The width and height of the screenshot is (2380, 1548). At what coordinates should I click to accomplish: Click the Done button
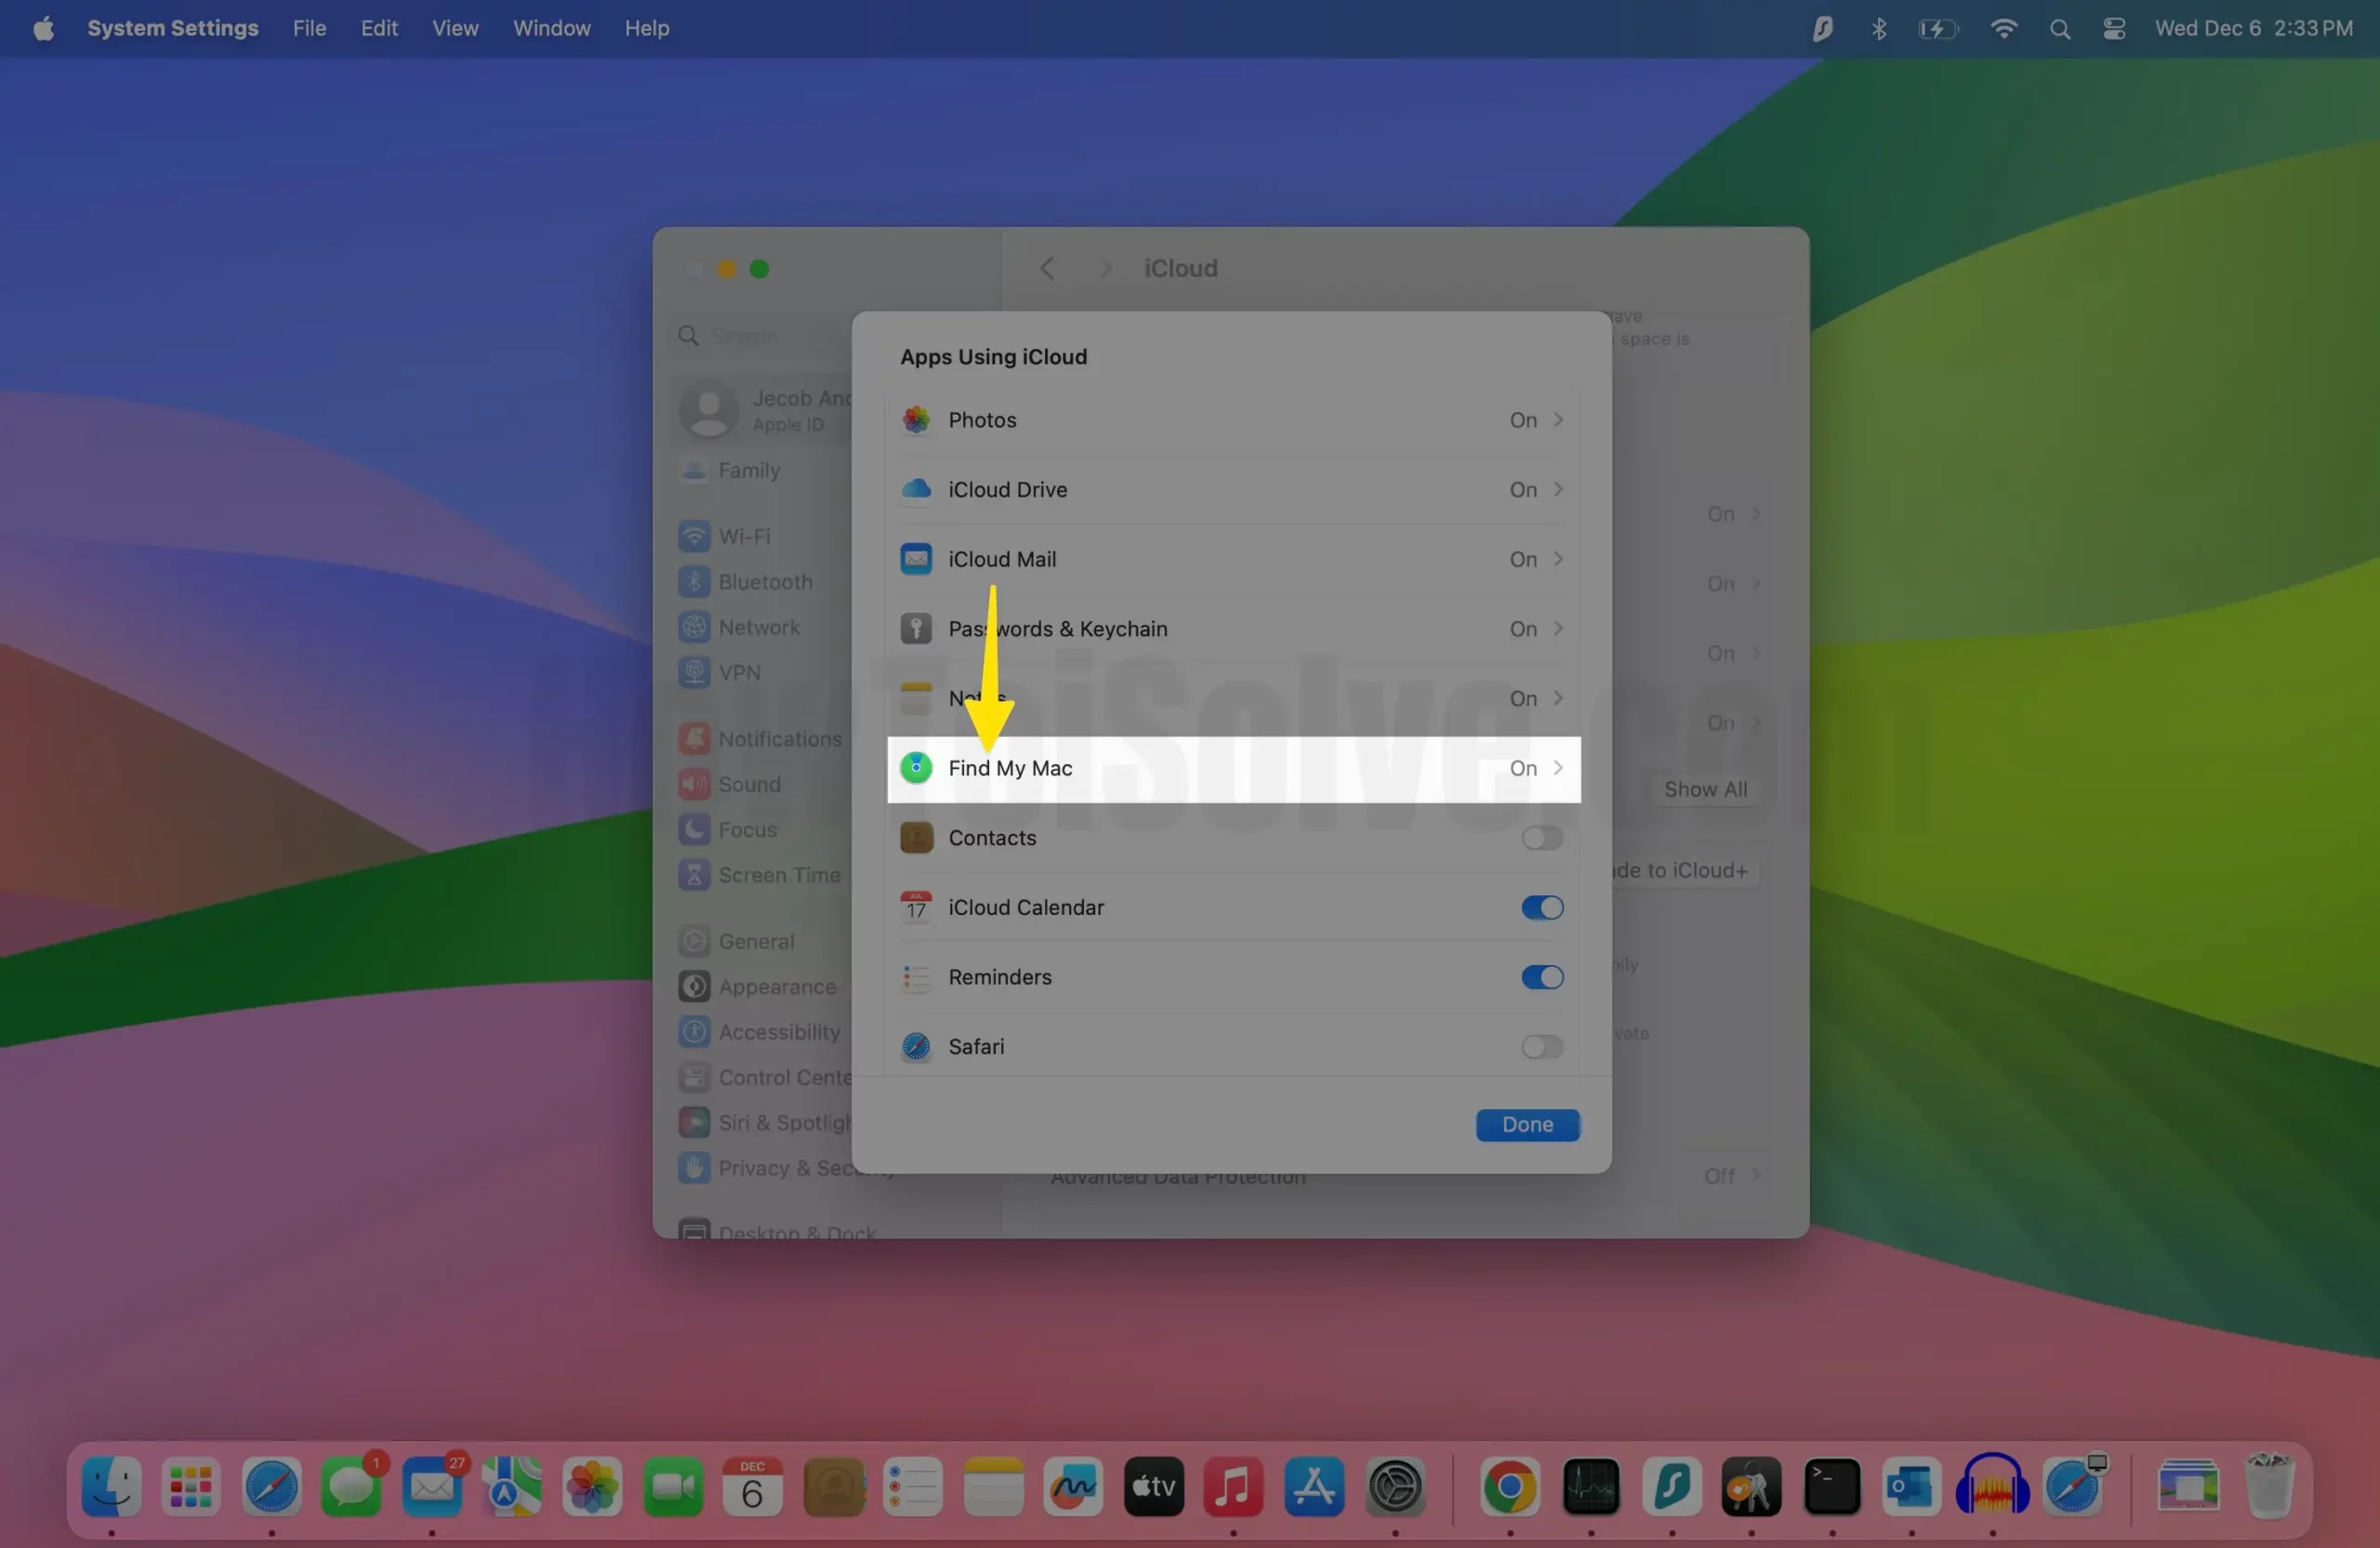[1528, 1125]
